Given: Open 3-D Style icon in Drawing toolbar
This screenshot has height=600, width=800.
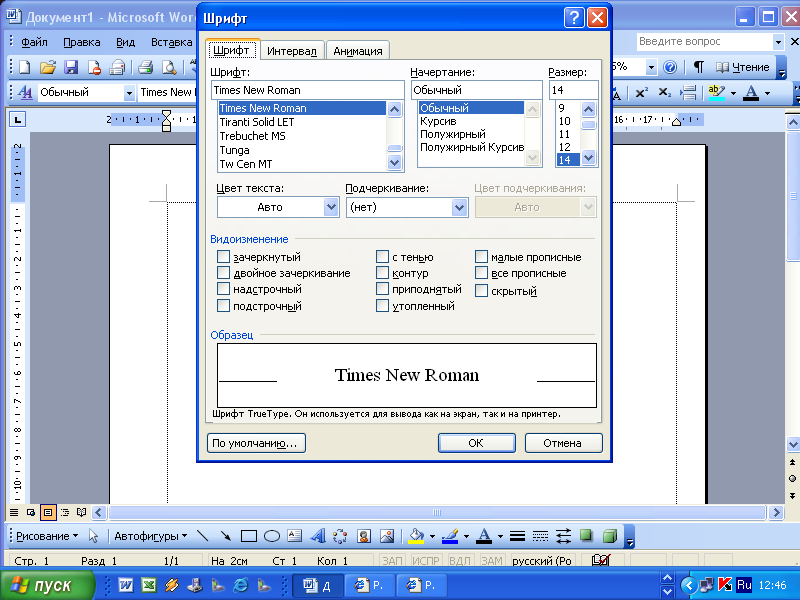Looking at the screenshot, I should coord(610,536).
